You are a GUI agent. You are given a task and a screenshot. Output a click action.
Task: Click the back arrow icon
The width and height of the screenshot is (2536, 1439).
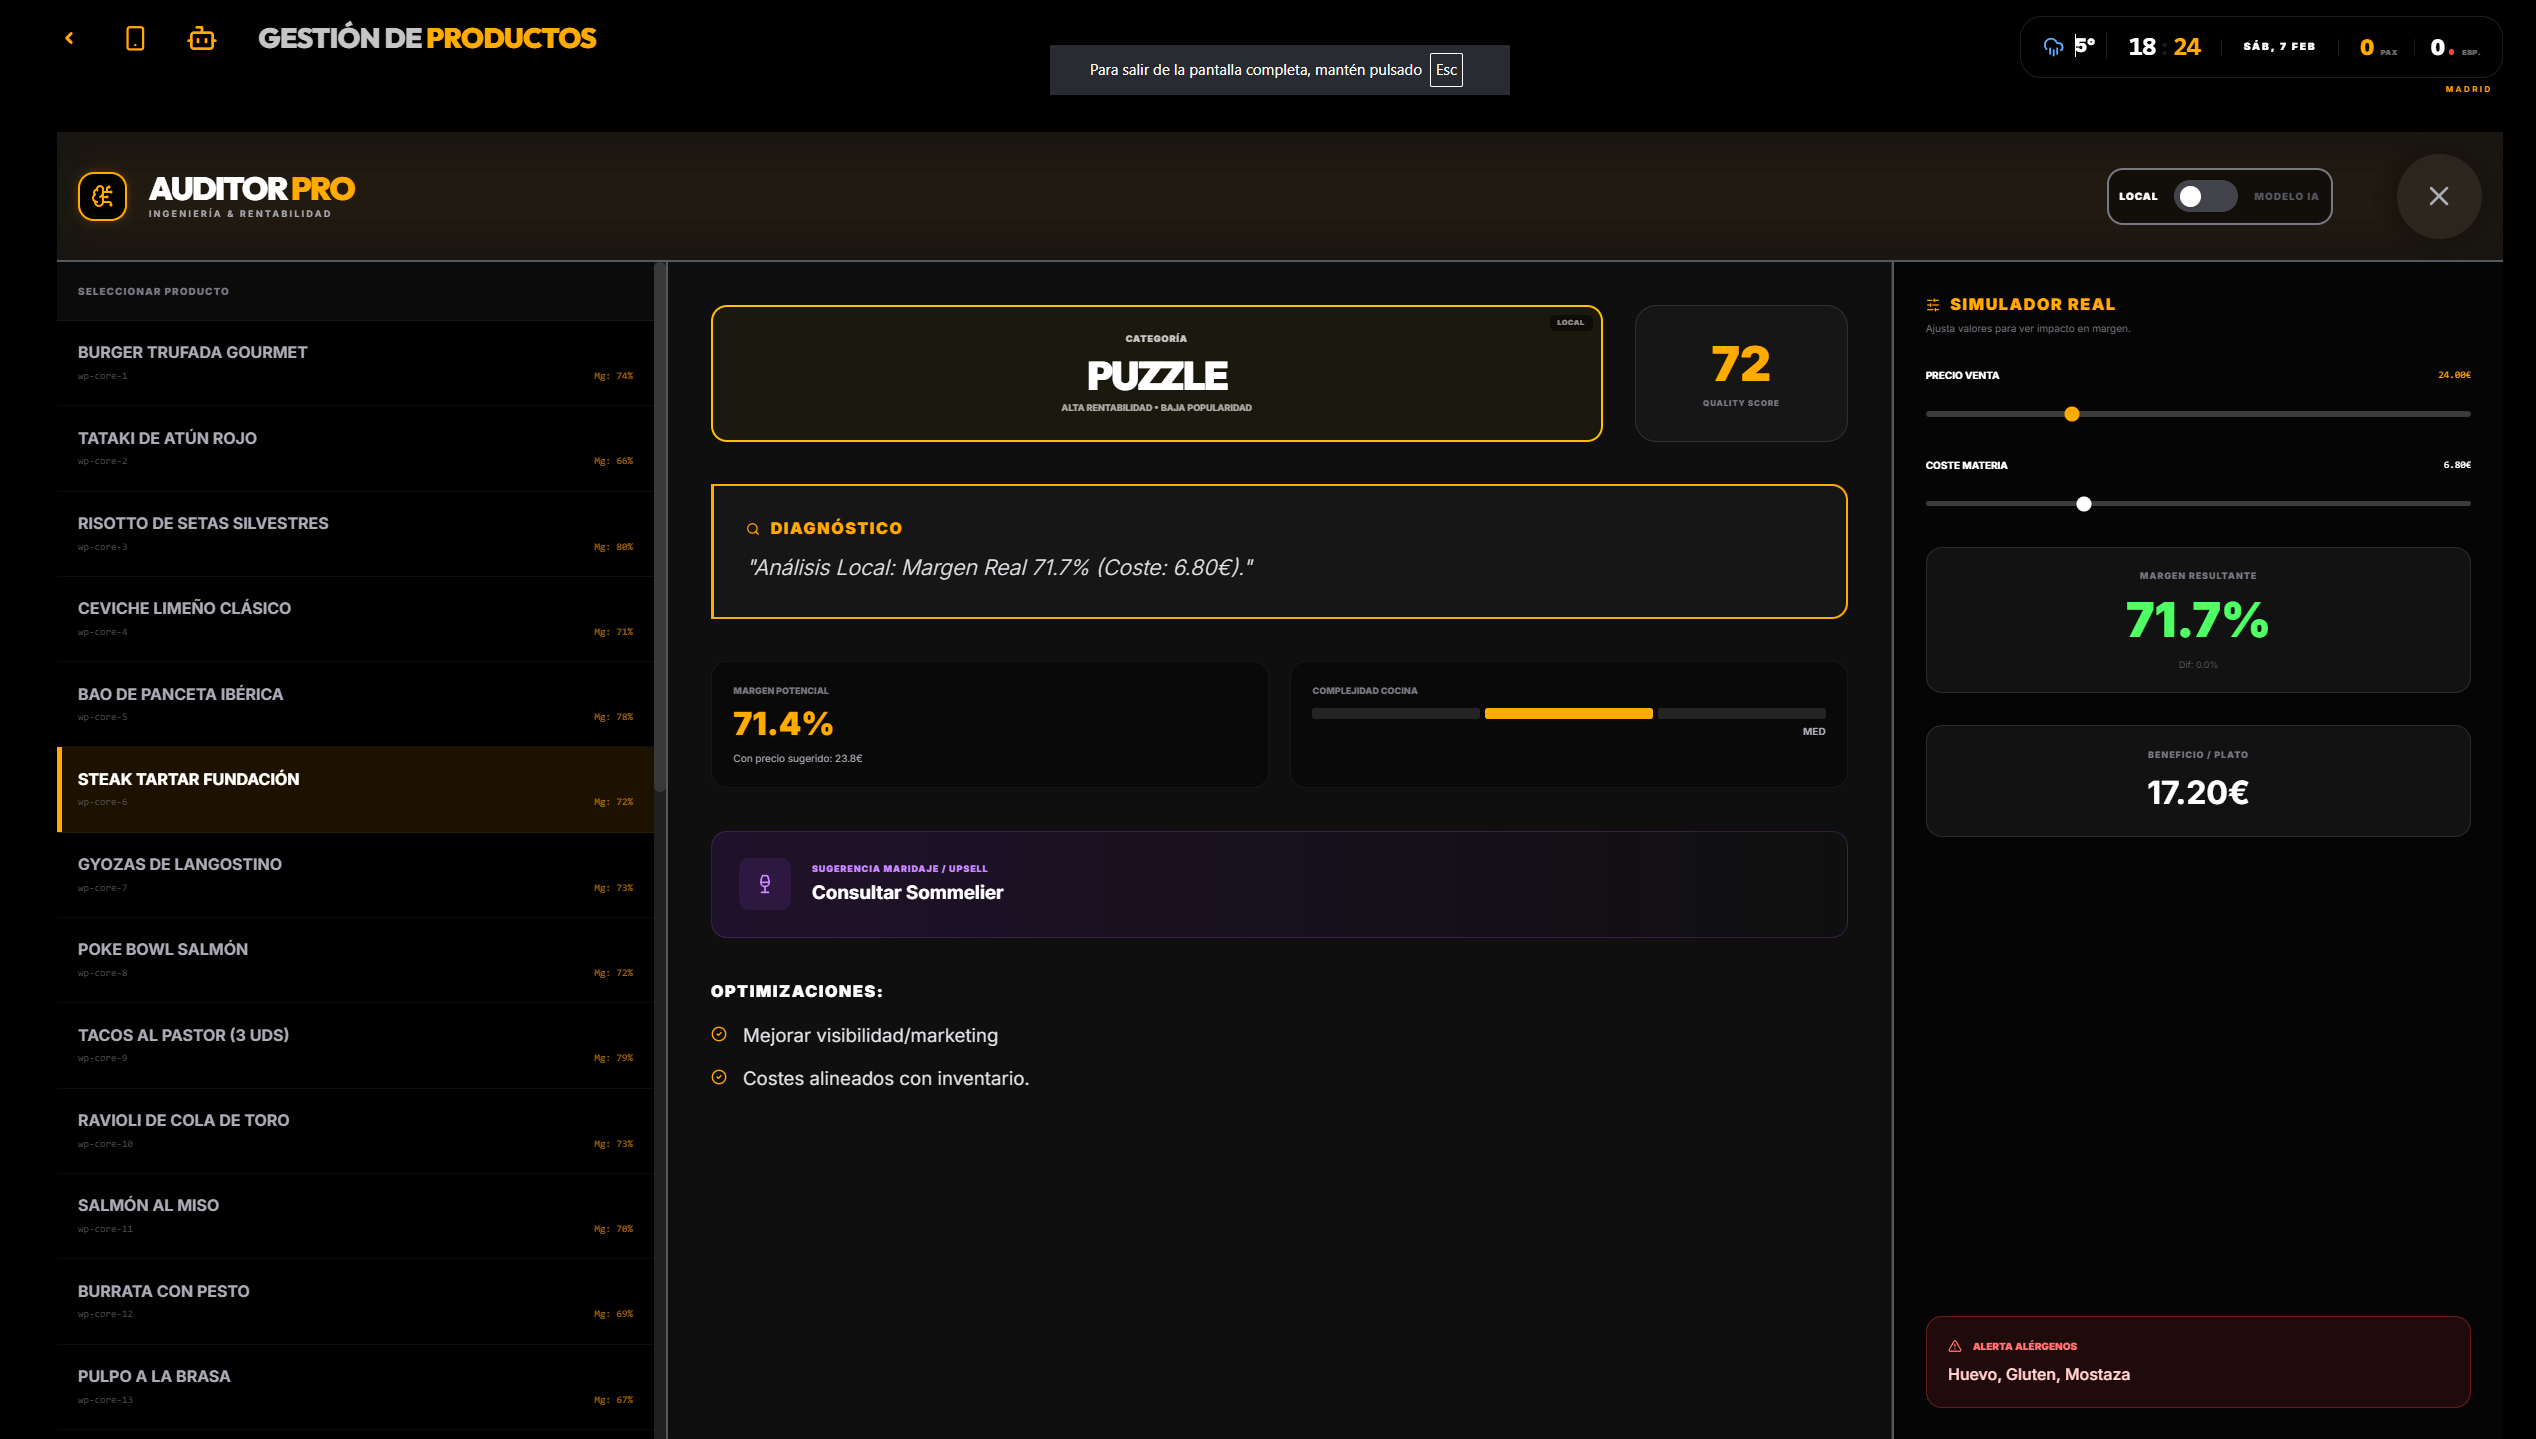pyautogui.click(x=69, y=38)
